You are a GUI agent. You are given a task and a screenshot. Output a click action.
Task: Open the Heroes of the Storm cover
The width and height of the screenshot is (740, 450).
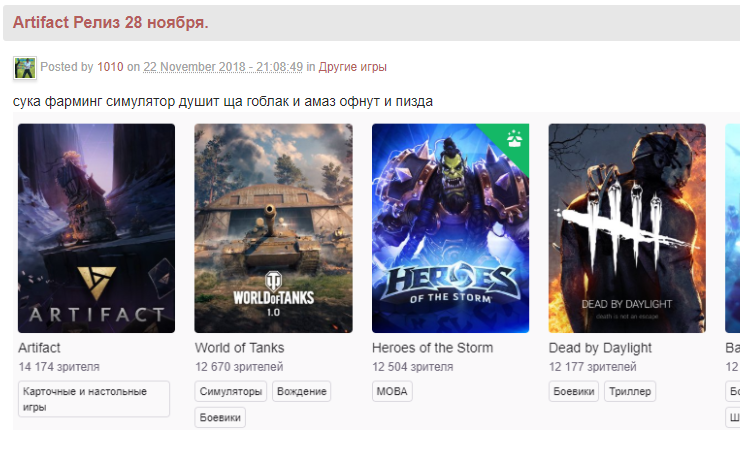[450, 228]
